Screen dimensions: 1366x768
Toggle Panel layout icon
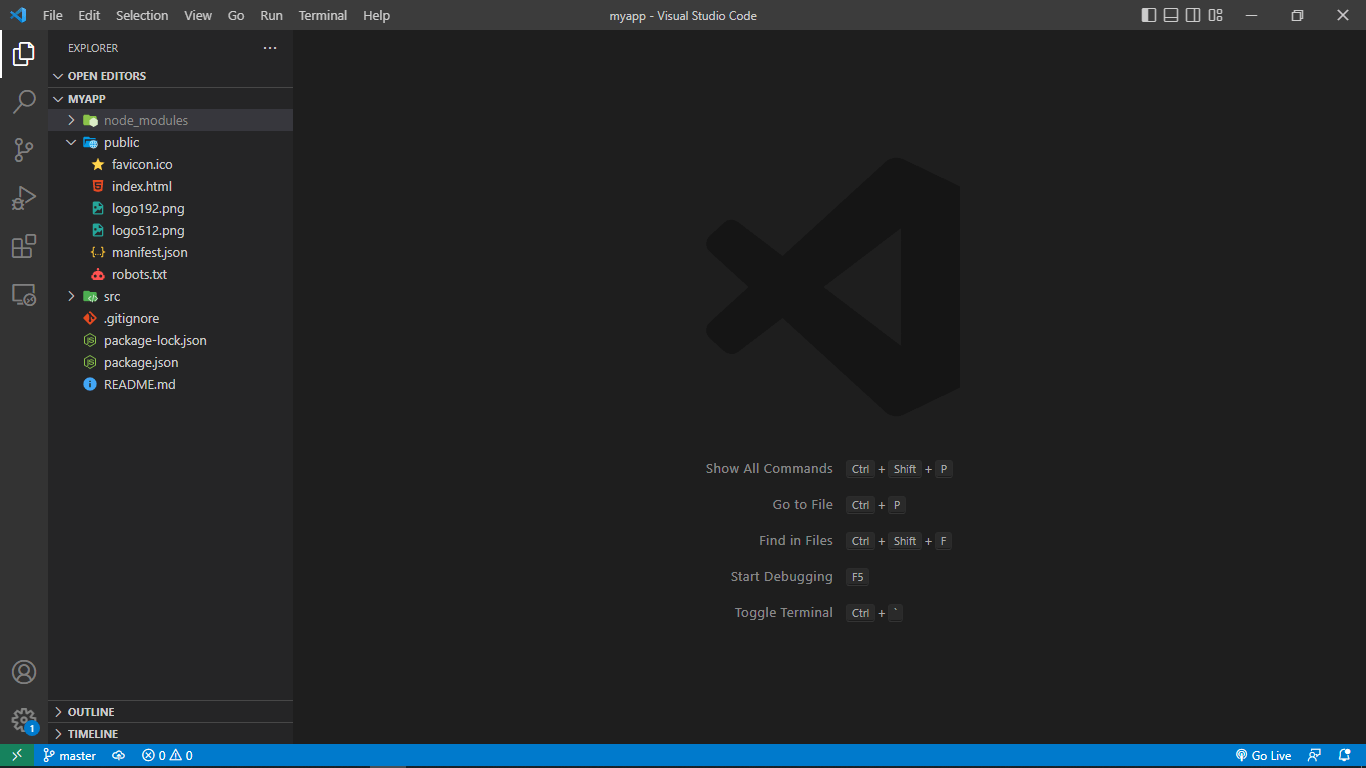point(1171,15)
